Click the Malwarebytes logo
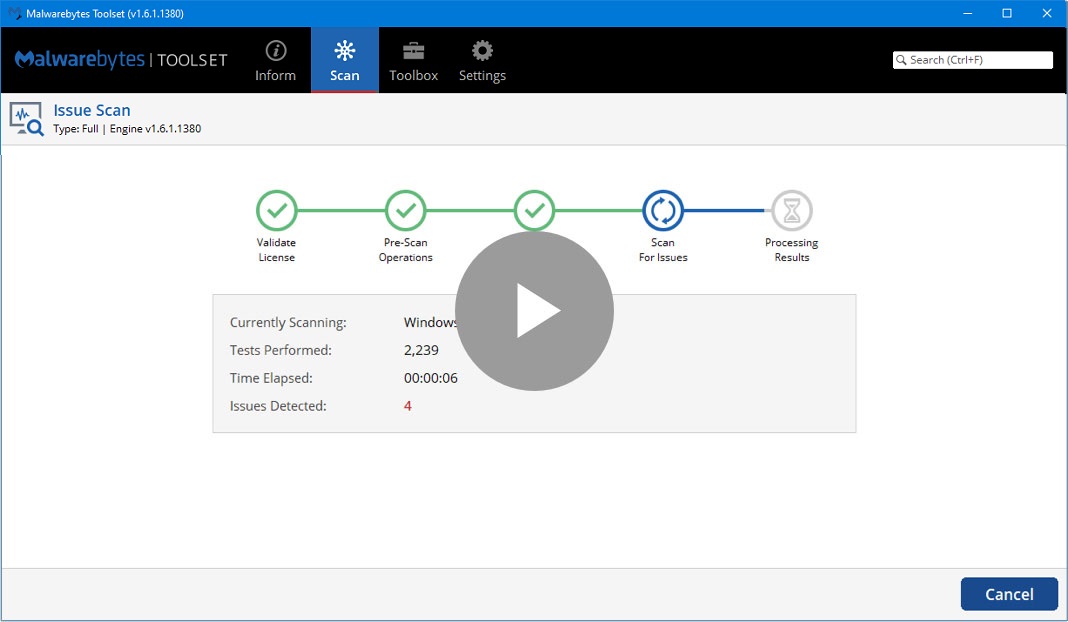Image resolution: width=1068 pixels, height=622 pixels. [119, 60]
